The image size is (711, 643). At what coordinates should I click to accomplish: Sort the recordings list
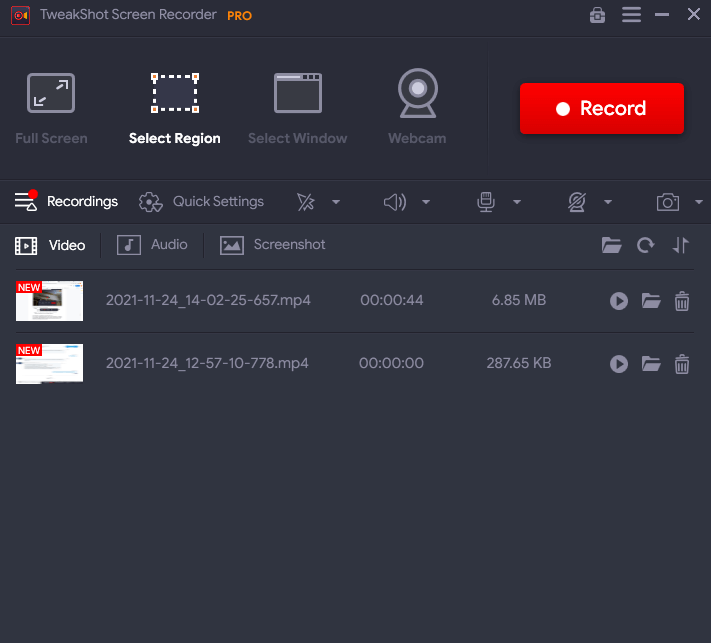[680, 245]
